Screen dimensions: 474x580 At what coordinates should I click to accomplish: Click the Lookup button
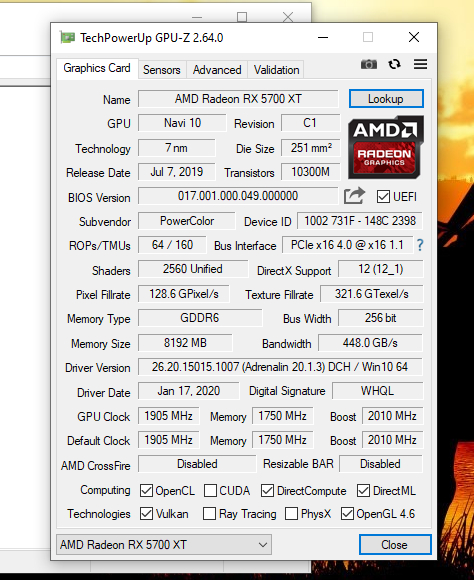(386, 99)
